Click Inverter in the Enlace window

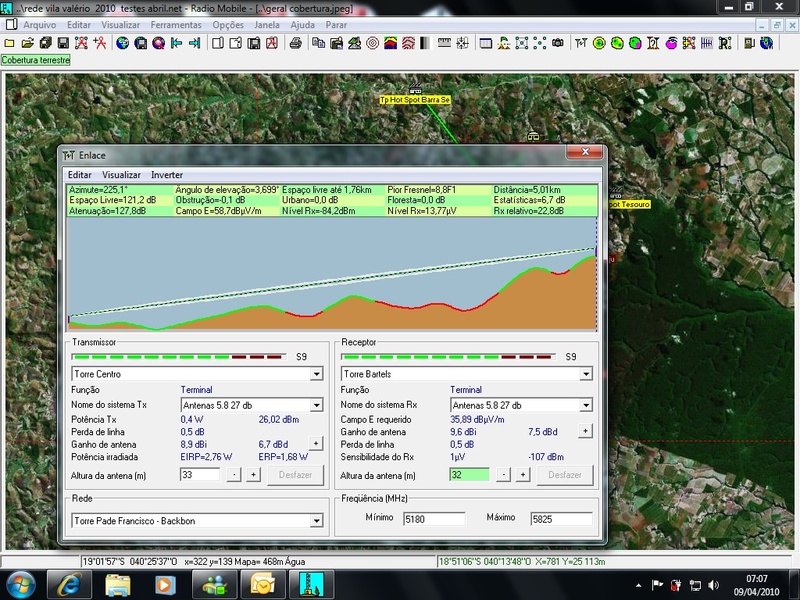click(167, 175)
